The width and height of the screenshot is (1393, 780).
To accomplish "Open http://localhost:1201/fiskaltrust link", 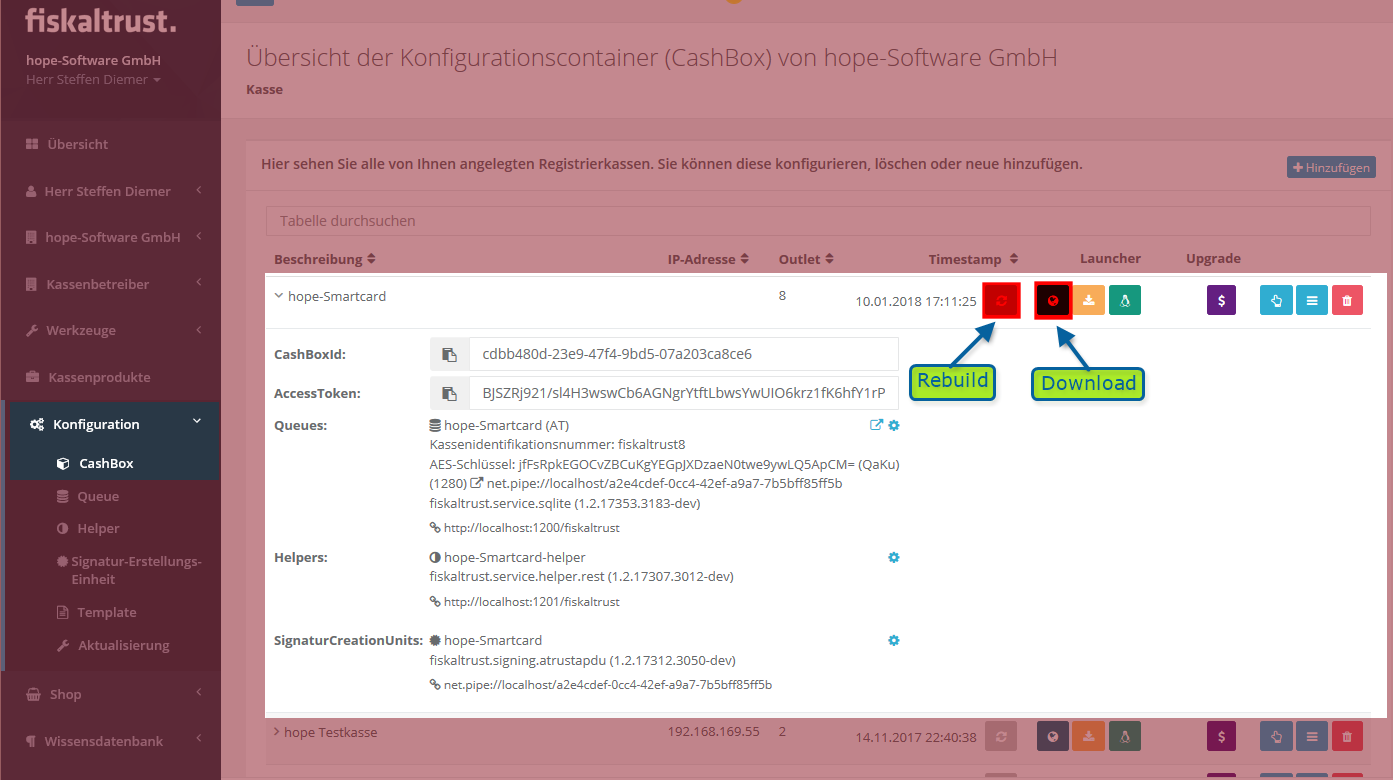I will click(532, 602).
